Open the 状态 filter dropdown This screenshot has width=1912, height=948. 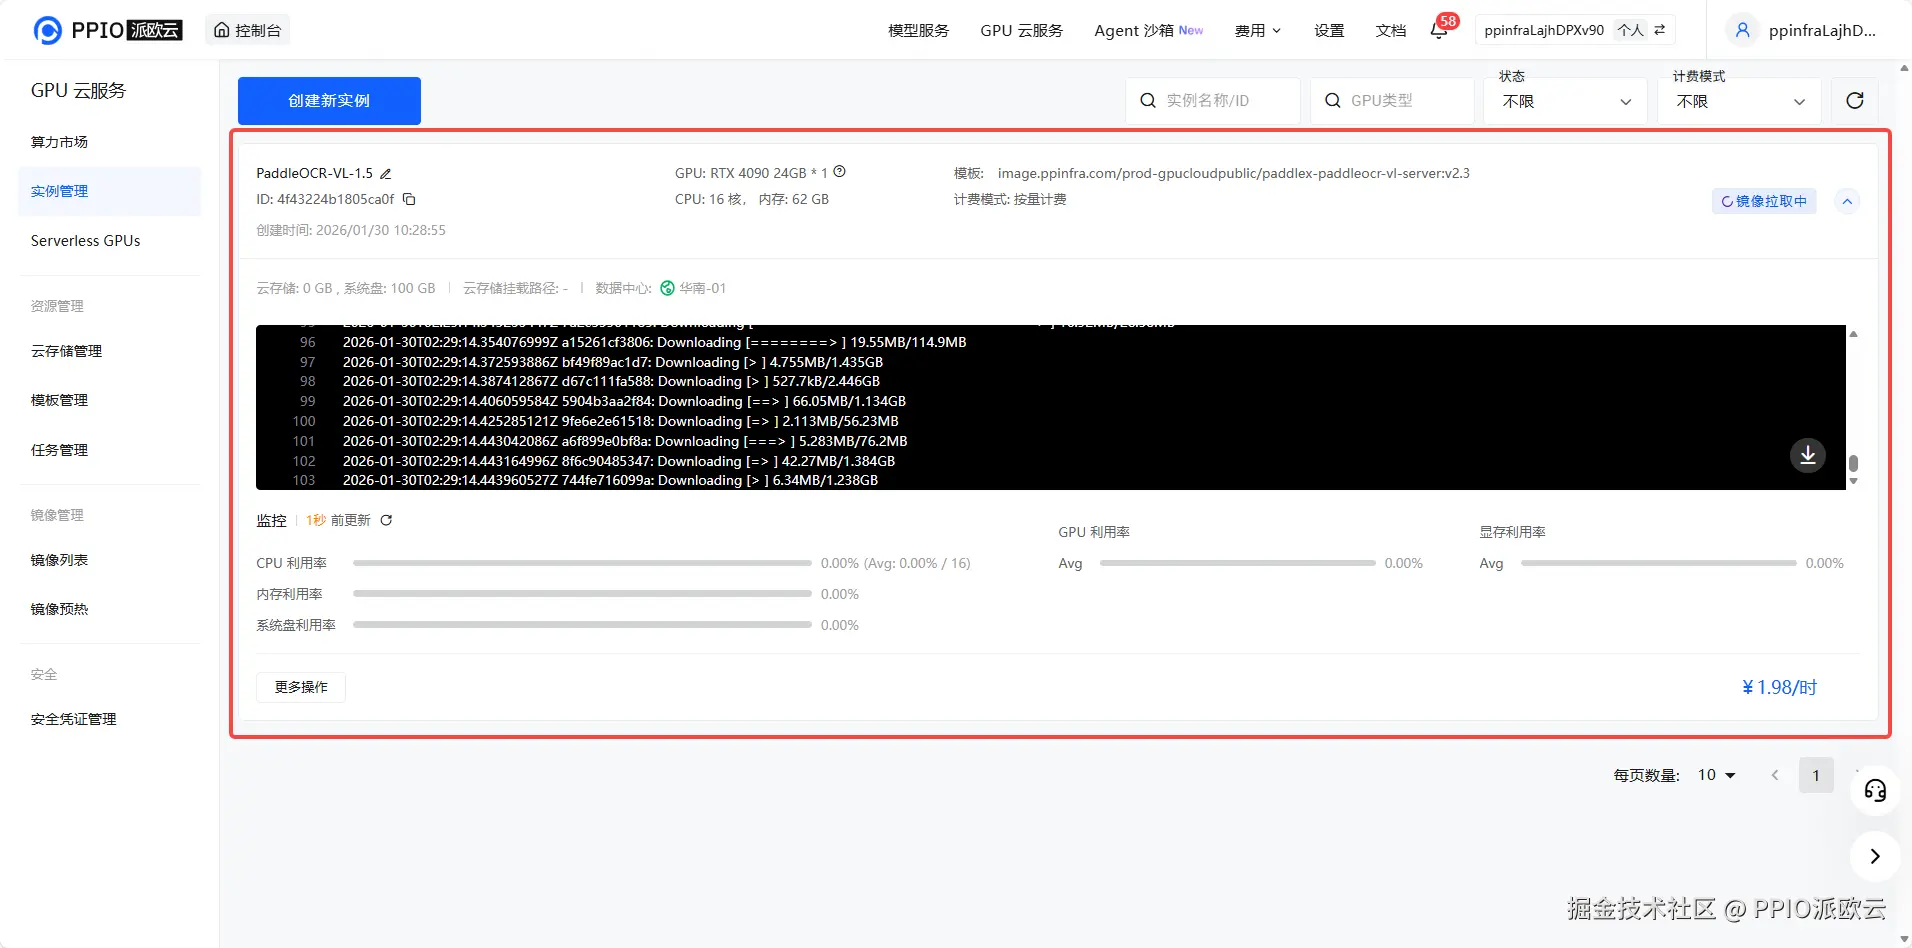(x=1565, y=101)
